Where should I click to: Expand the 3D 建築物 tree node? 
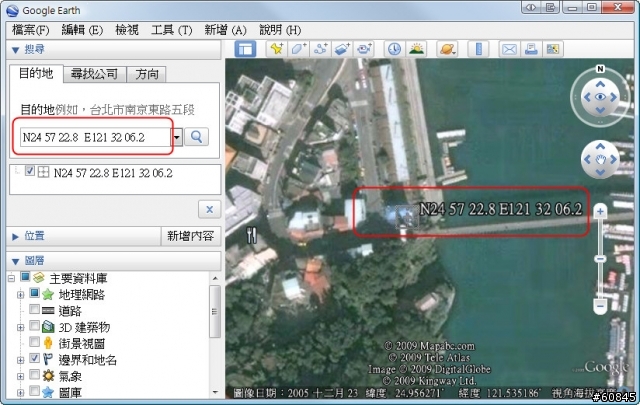click(20, 327)
